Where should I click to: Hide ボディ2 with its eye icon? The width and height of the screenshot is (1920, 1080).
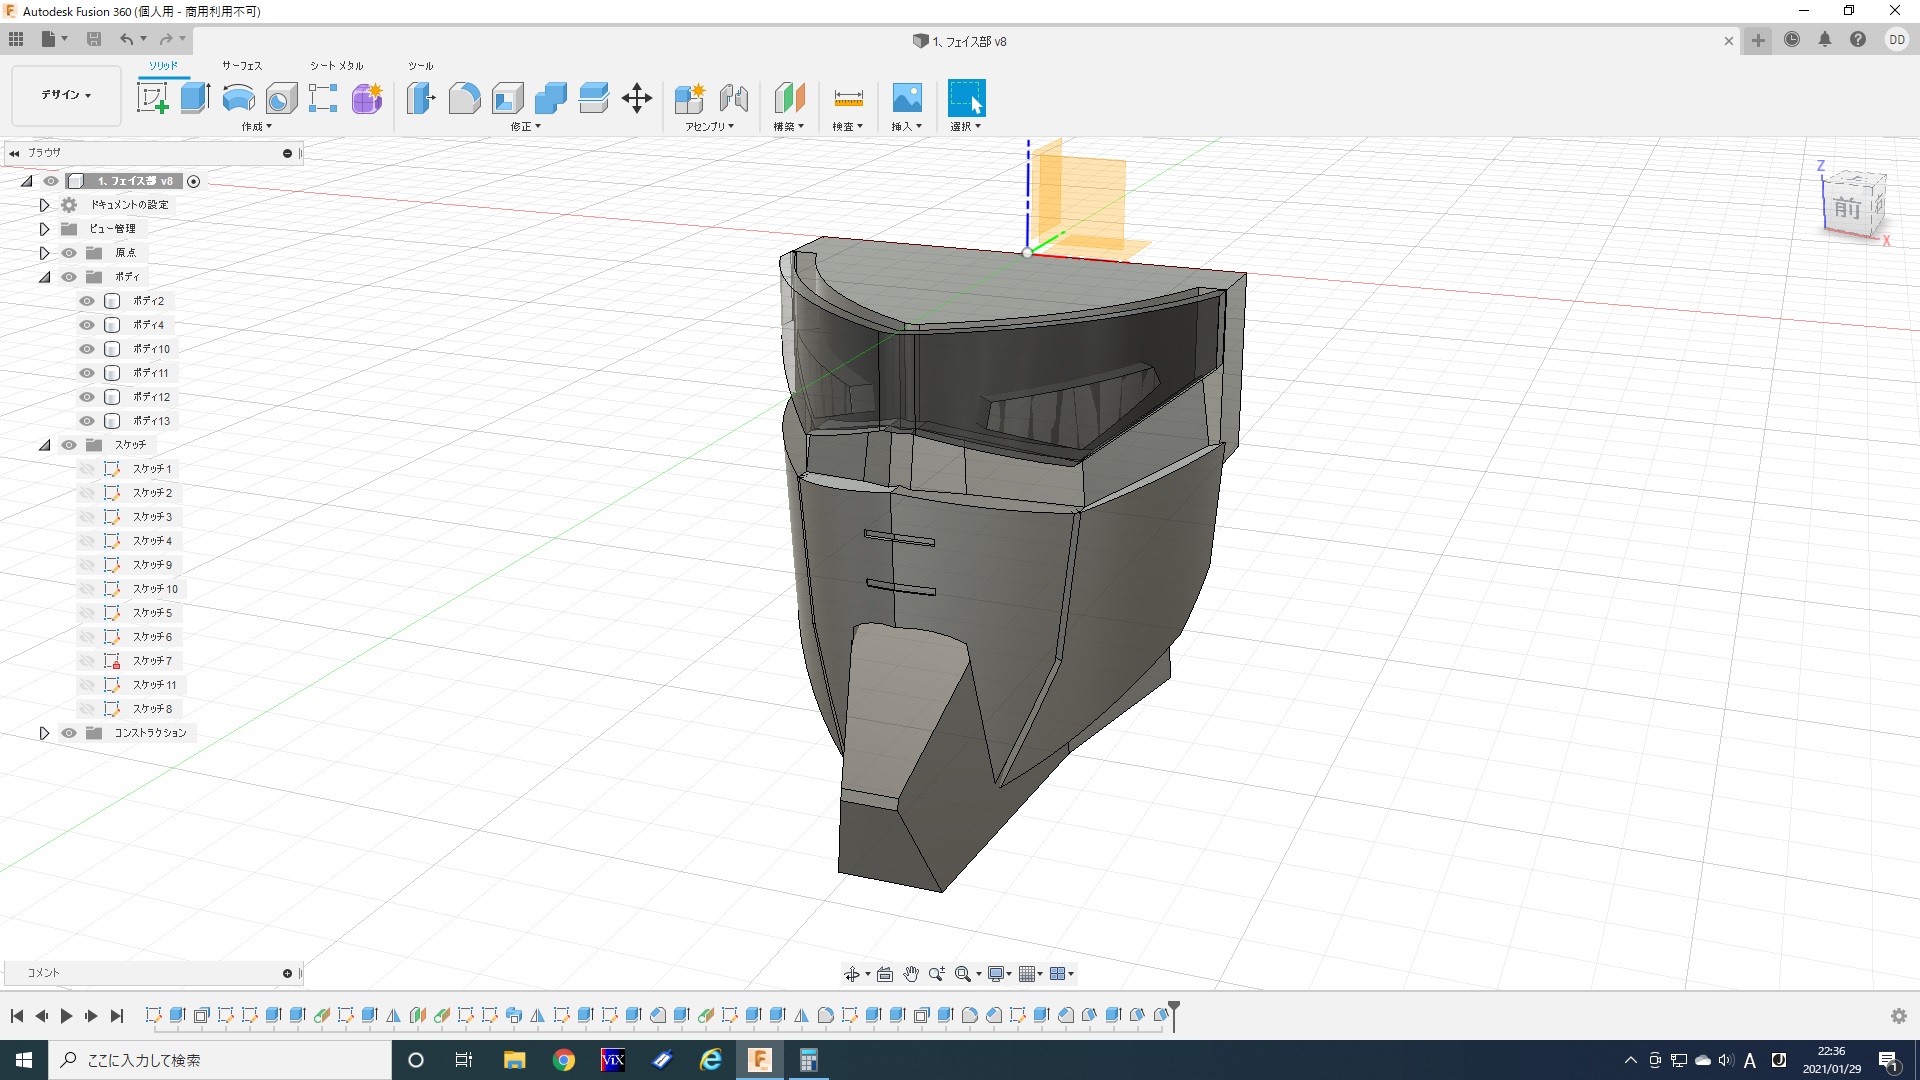point(87,301)
